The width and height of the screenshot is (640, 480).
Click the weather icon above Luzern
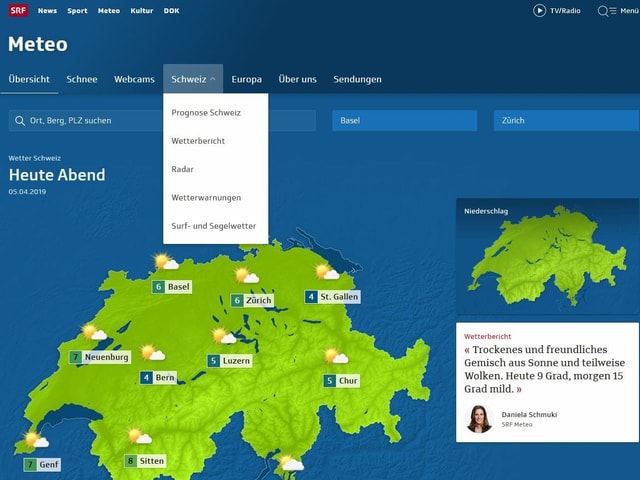point(224,336)
